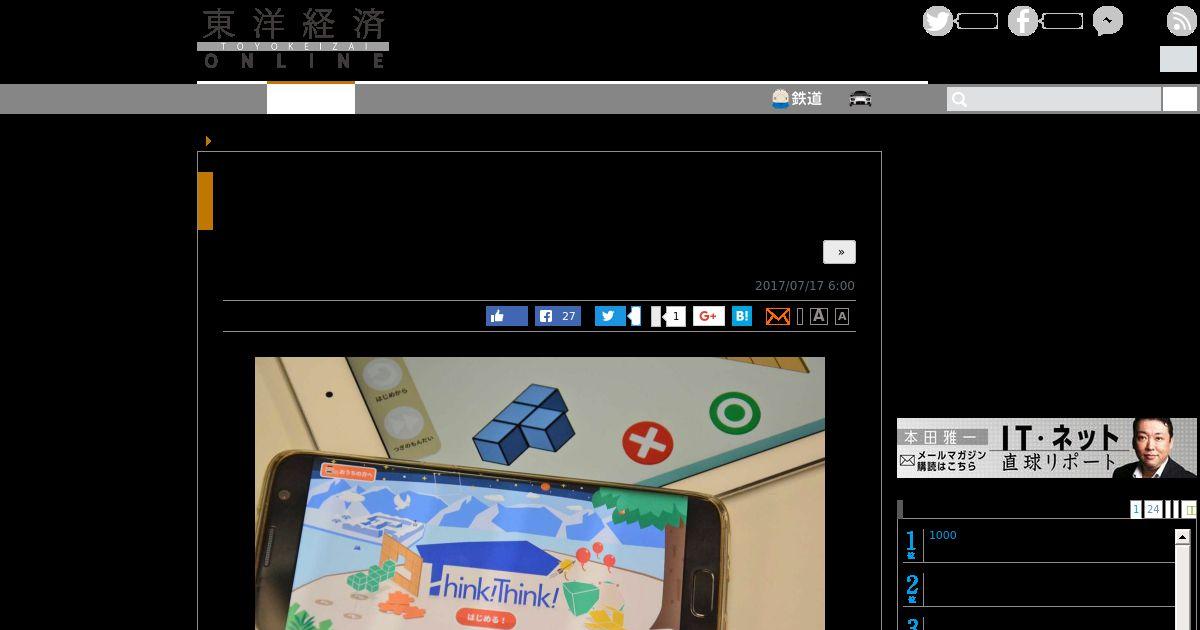
Task: Switch ranking to the 1 tab
Action: point(1136,509)
